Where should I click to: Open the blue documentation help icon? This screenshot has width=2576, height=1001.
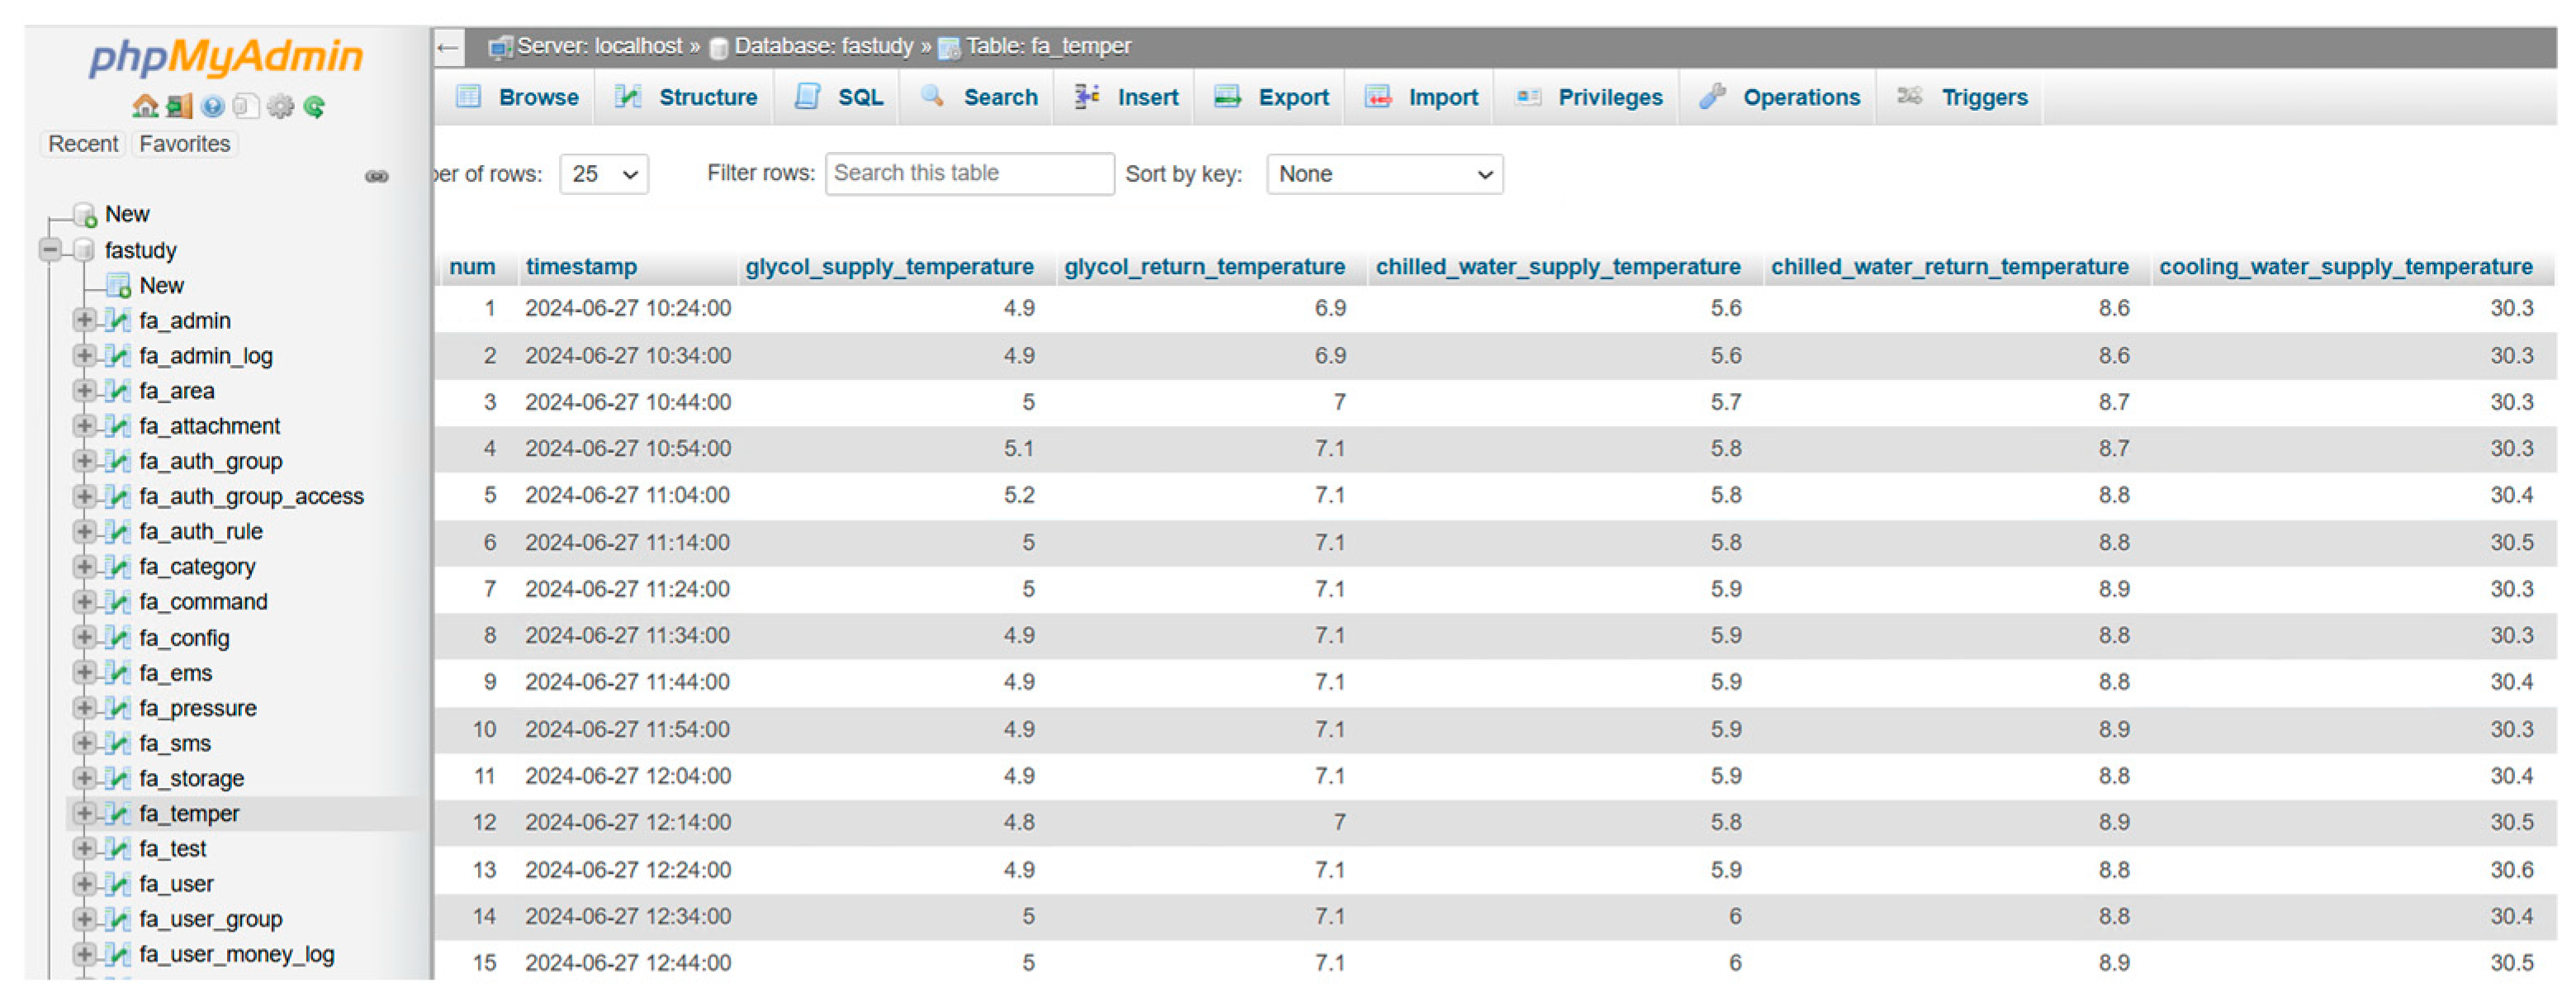tap(212, 107)
